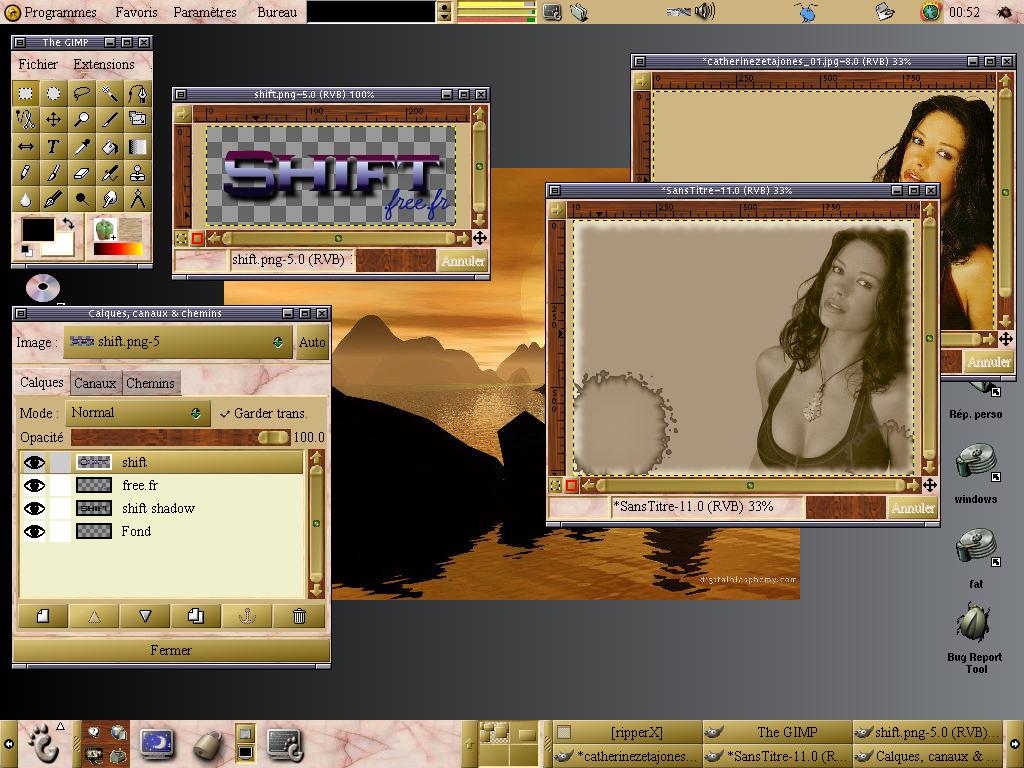Screen dimensions: 1024x768
Task: Click the duplicate layer icon
Action: click(196, 616)
